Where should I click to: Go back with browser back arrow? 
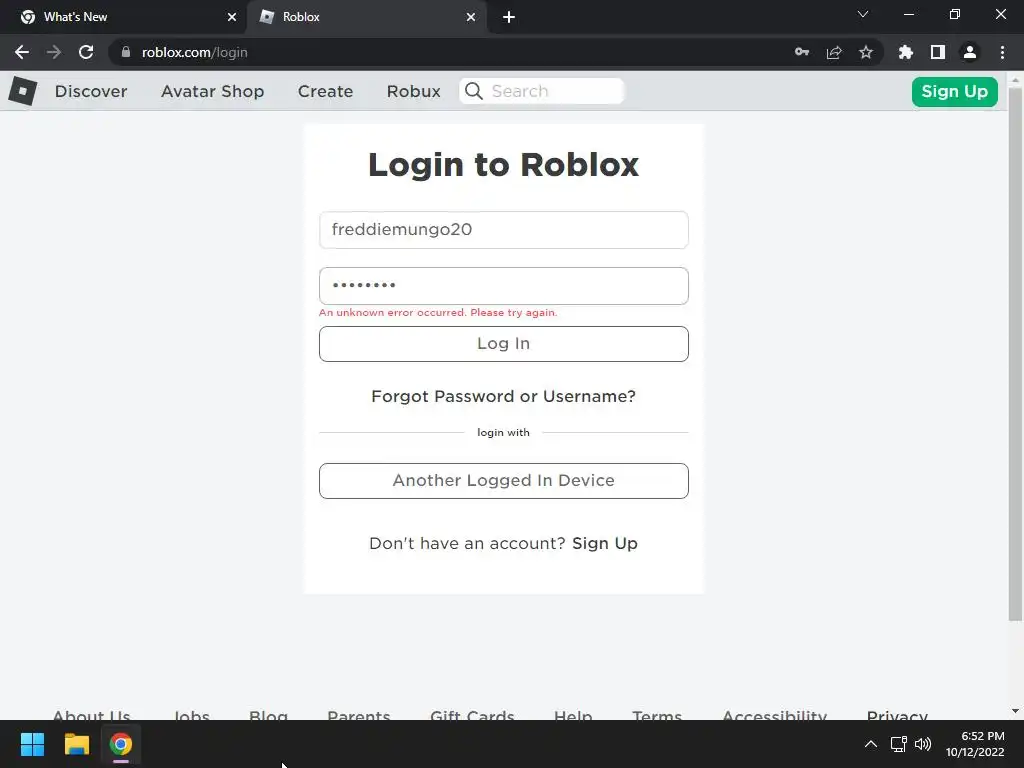[22, 52]
